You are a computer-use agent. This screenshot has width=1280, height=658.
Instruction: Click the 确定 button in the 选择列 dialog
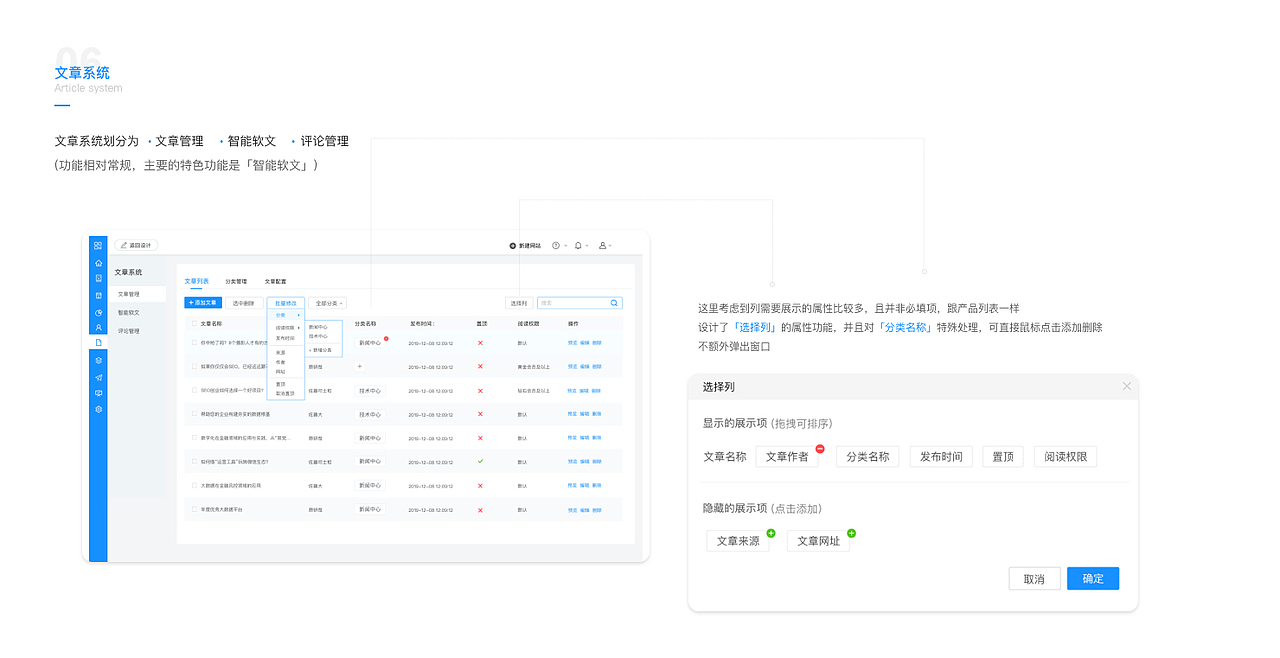[1092, 578]
